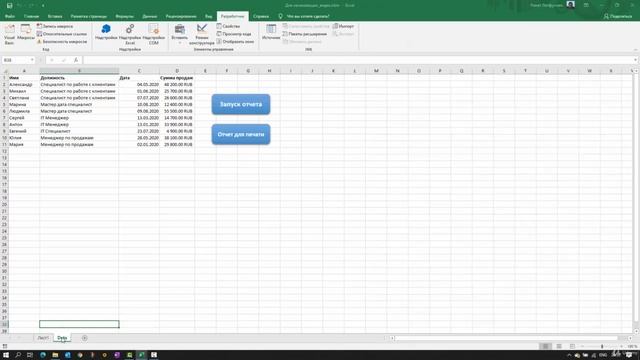Open the Файл tab
Viewport: 640px width, 360px height.
(x=10, y=16)
